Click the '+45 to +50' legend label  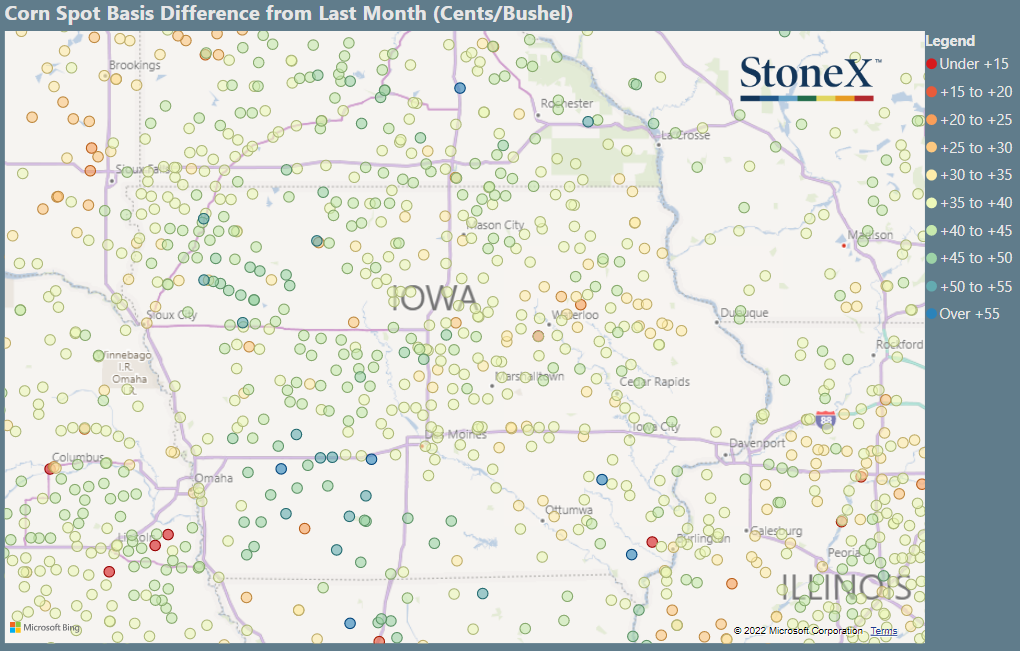point(976,258)
